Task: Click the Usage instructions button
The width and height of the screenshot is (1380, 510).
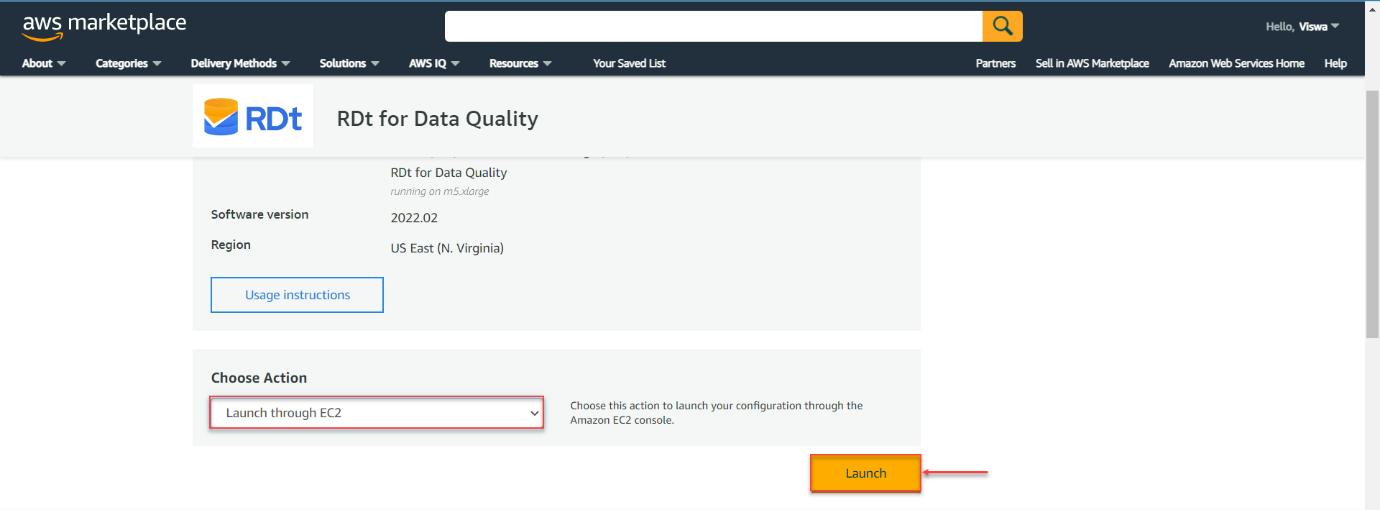Action: pyautogui.click(x=297, y=295)
